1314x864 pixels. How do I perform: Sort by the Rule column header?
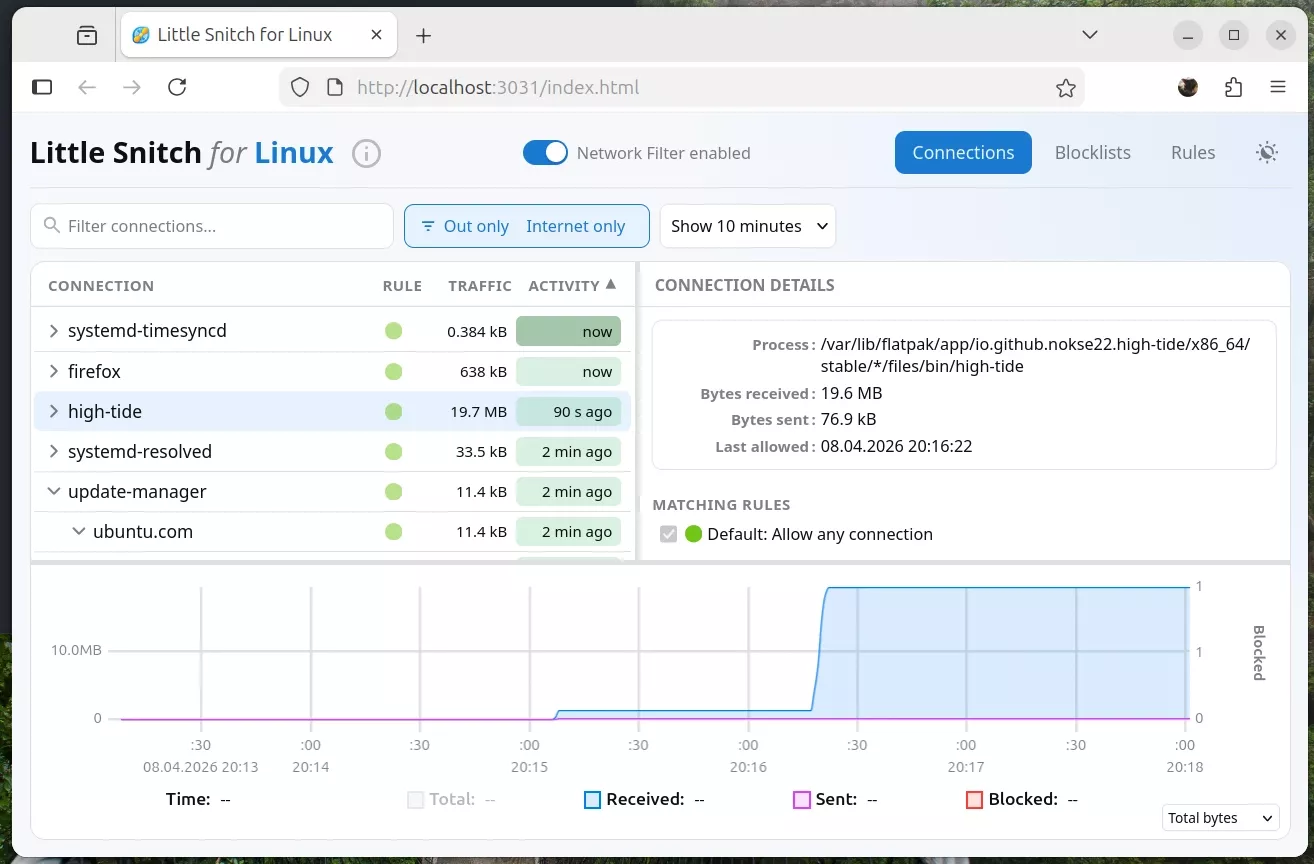click(x=402, y=286)
